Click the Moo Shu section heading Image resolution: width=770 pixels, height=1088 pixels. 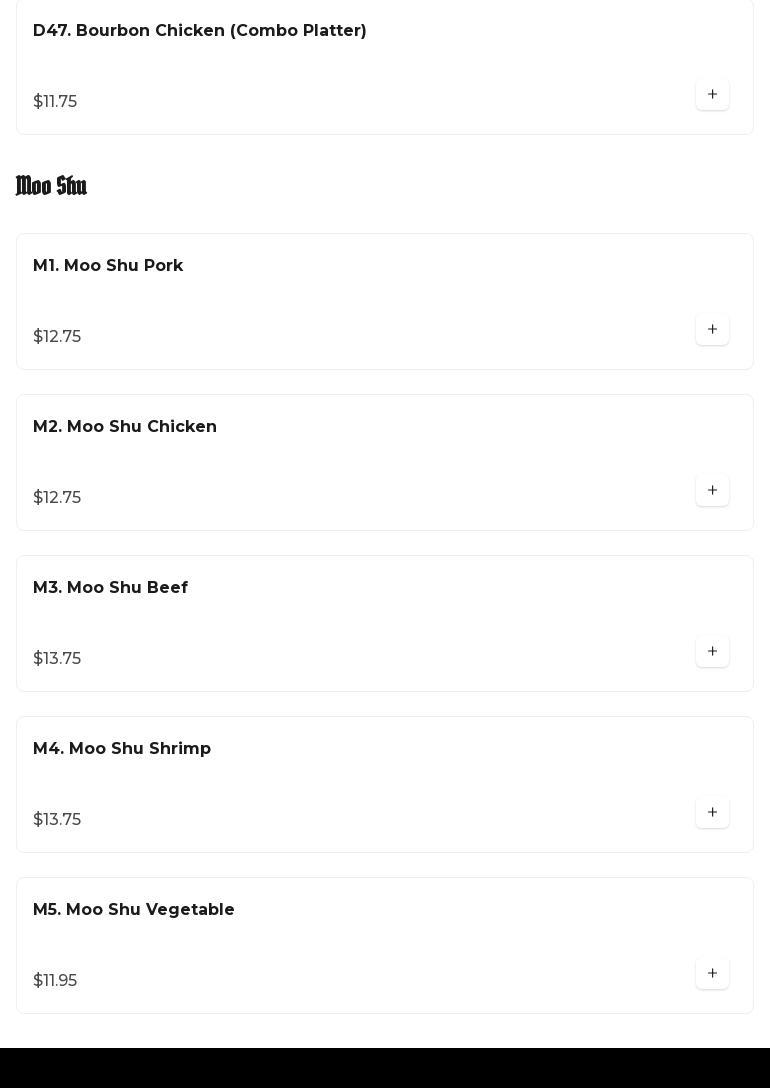point(52,186)
